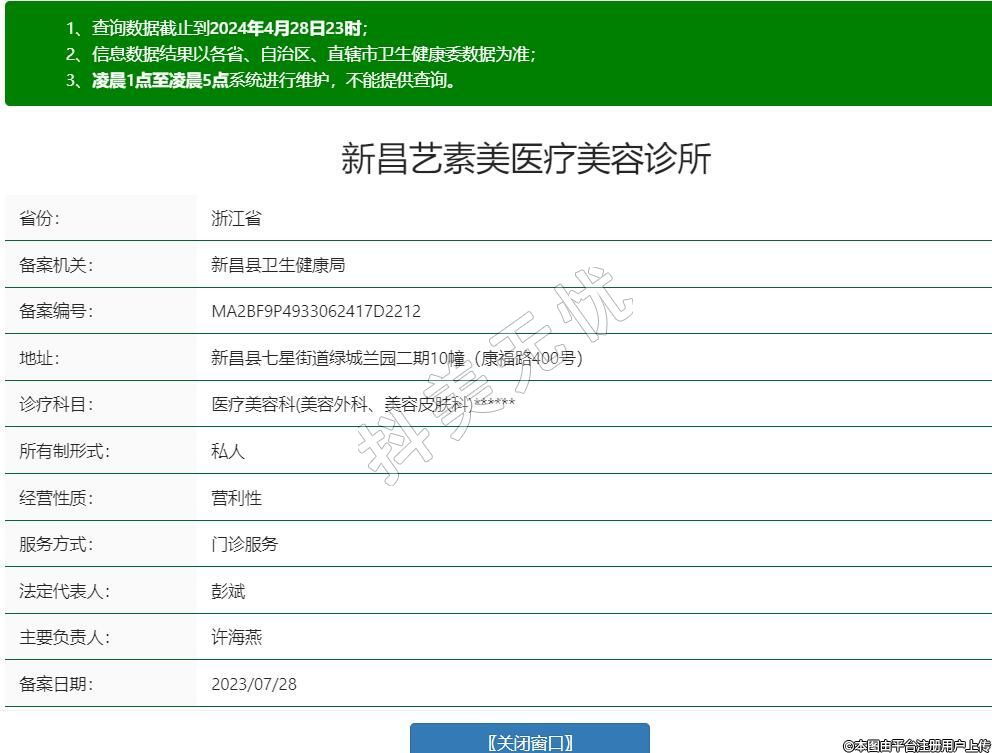Click the 备案日期 row label
The image size is (992, 753).
click(x=56, y=684)
